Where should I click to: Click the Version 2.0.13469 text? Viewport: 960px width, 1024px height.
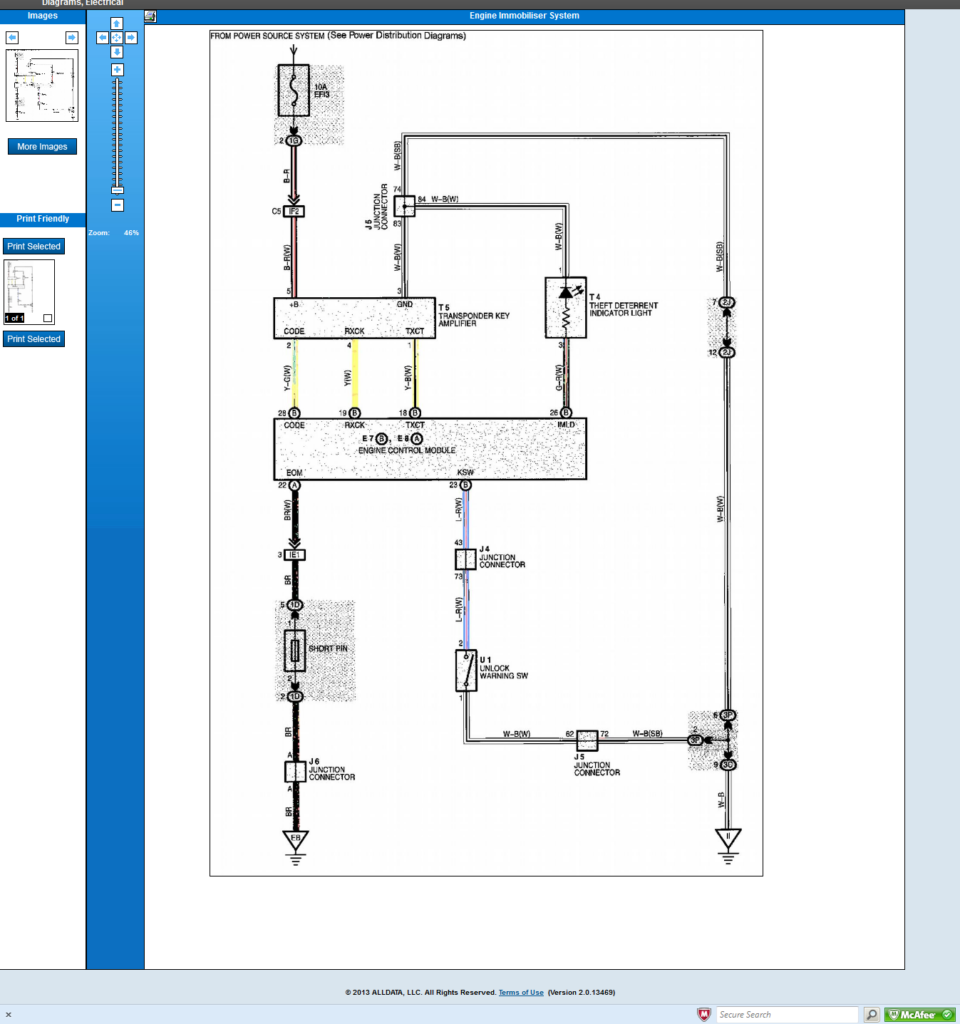point(581,992)
